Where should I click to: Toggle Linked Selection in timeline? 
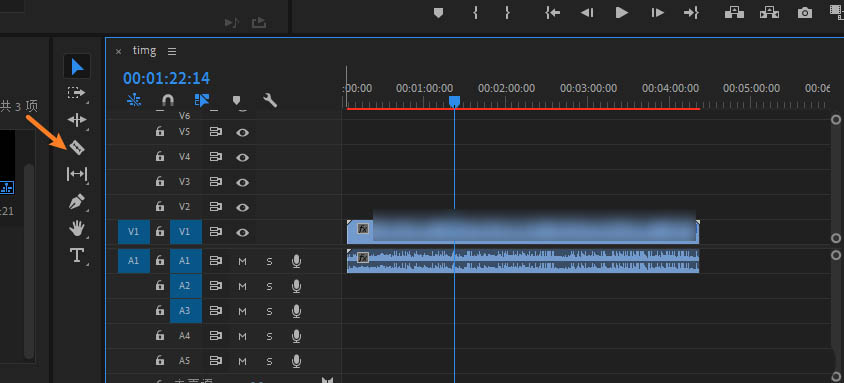(x=202, y=100)
